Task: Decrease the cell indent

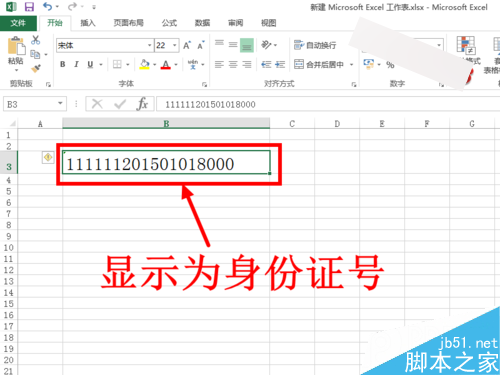Action: tap(266, 64)
